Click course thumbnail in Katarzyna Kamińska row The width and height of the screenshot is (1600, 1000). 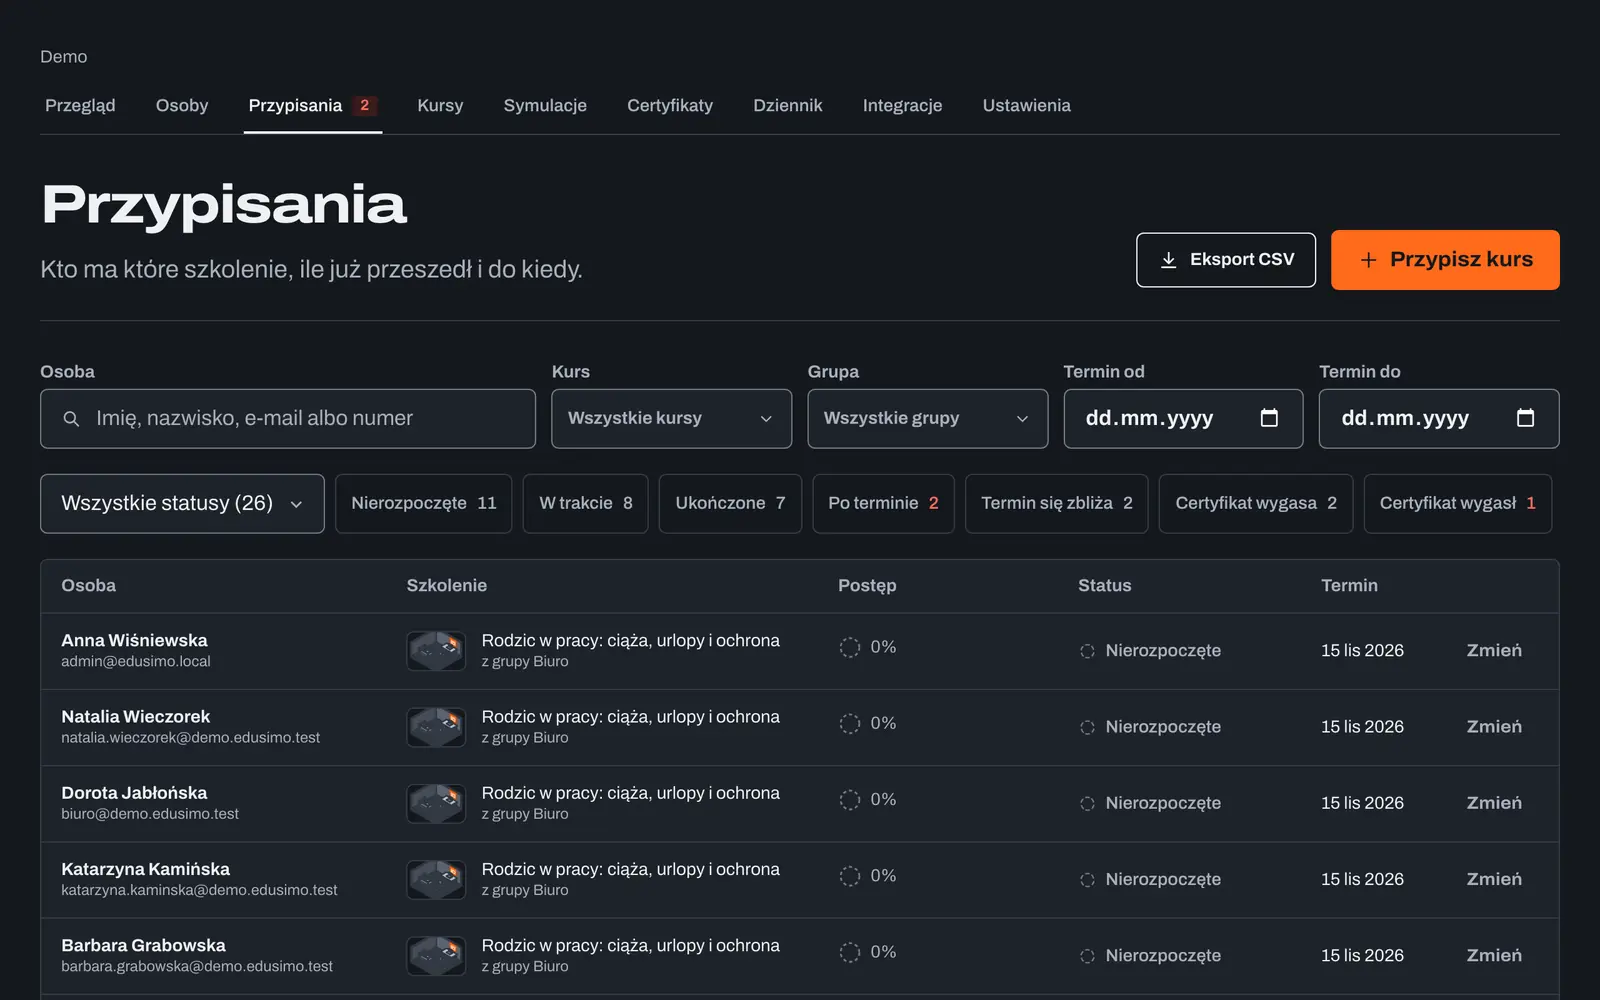[436, 880]
